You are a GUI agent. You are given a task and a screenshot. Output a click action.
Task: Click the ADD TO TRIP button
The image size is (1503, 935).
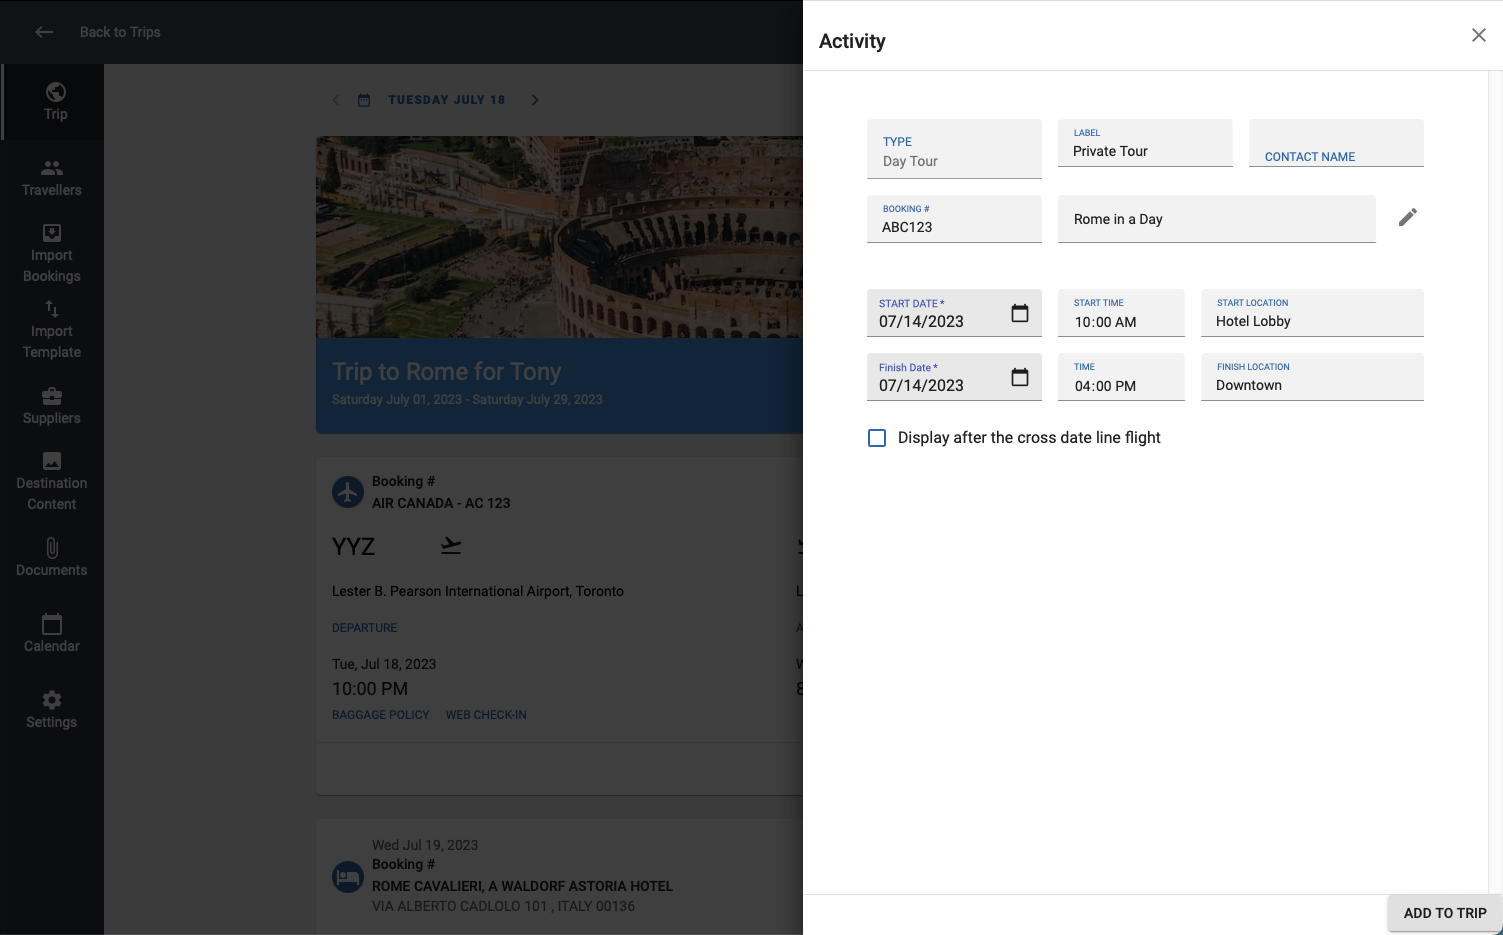[1445, 913]
